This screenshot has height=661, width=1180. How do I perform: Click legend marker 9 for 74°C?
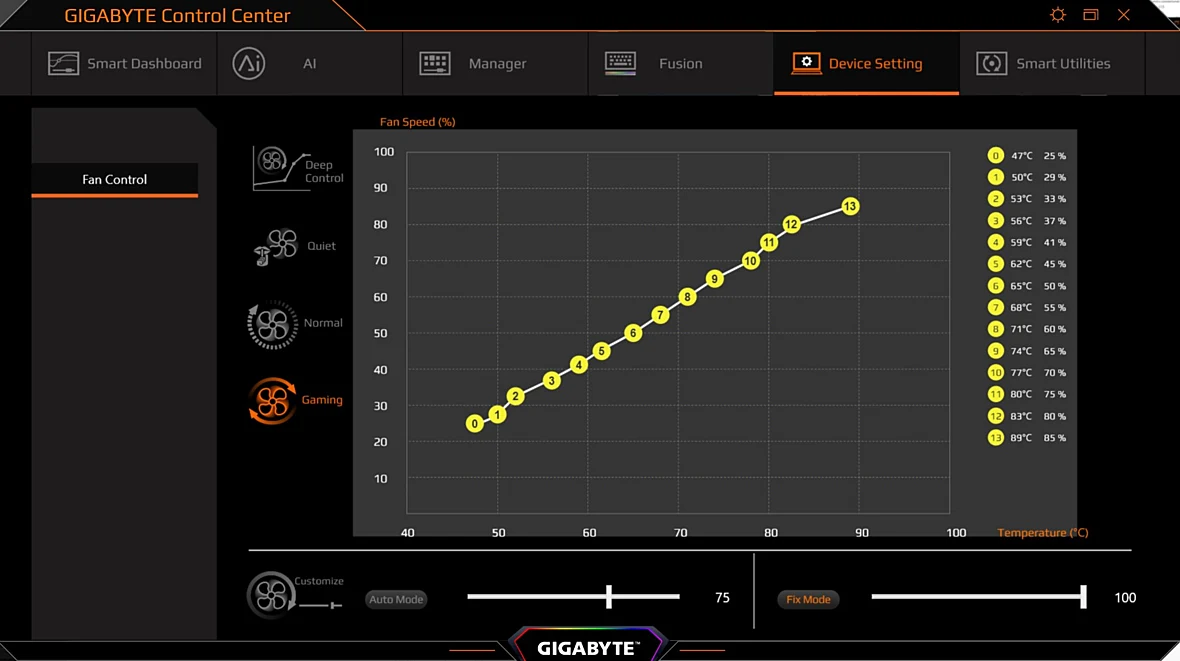click(x=995, y=351)
